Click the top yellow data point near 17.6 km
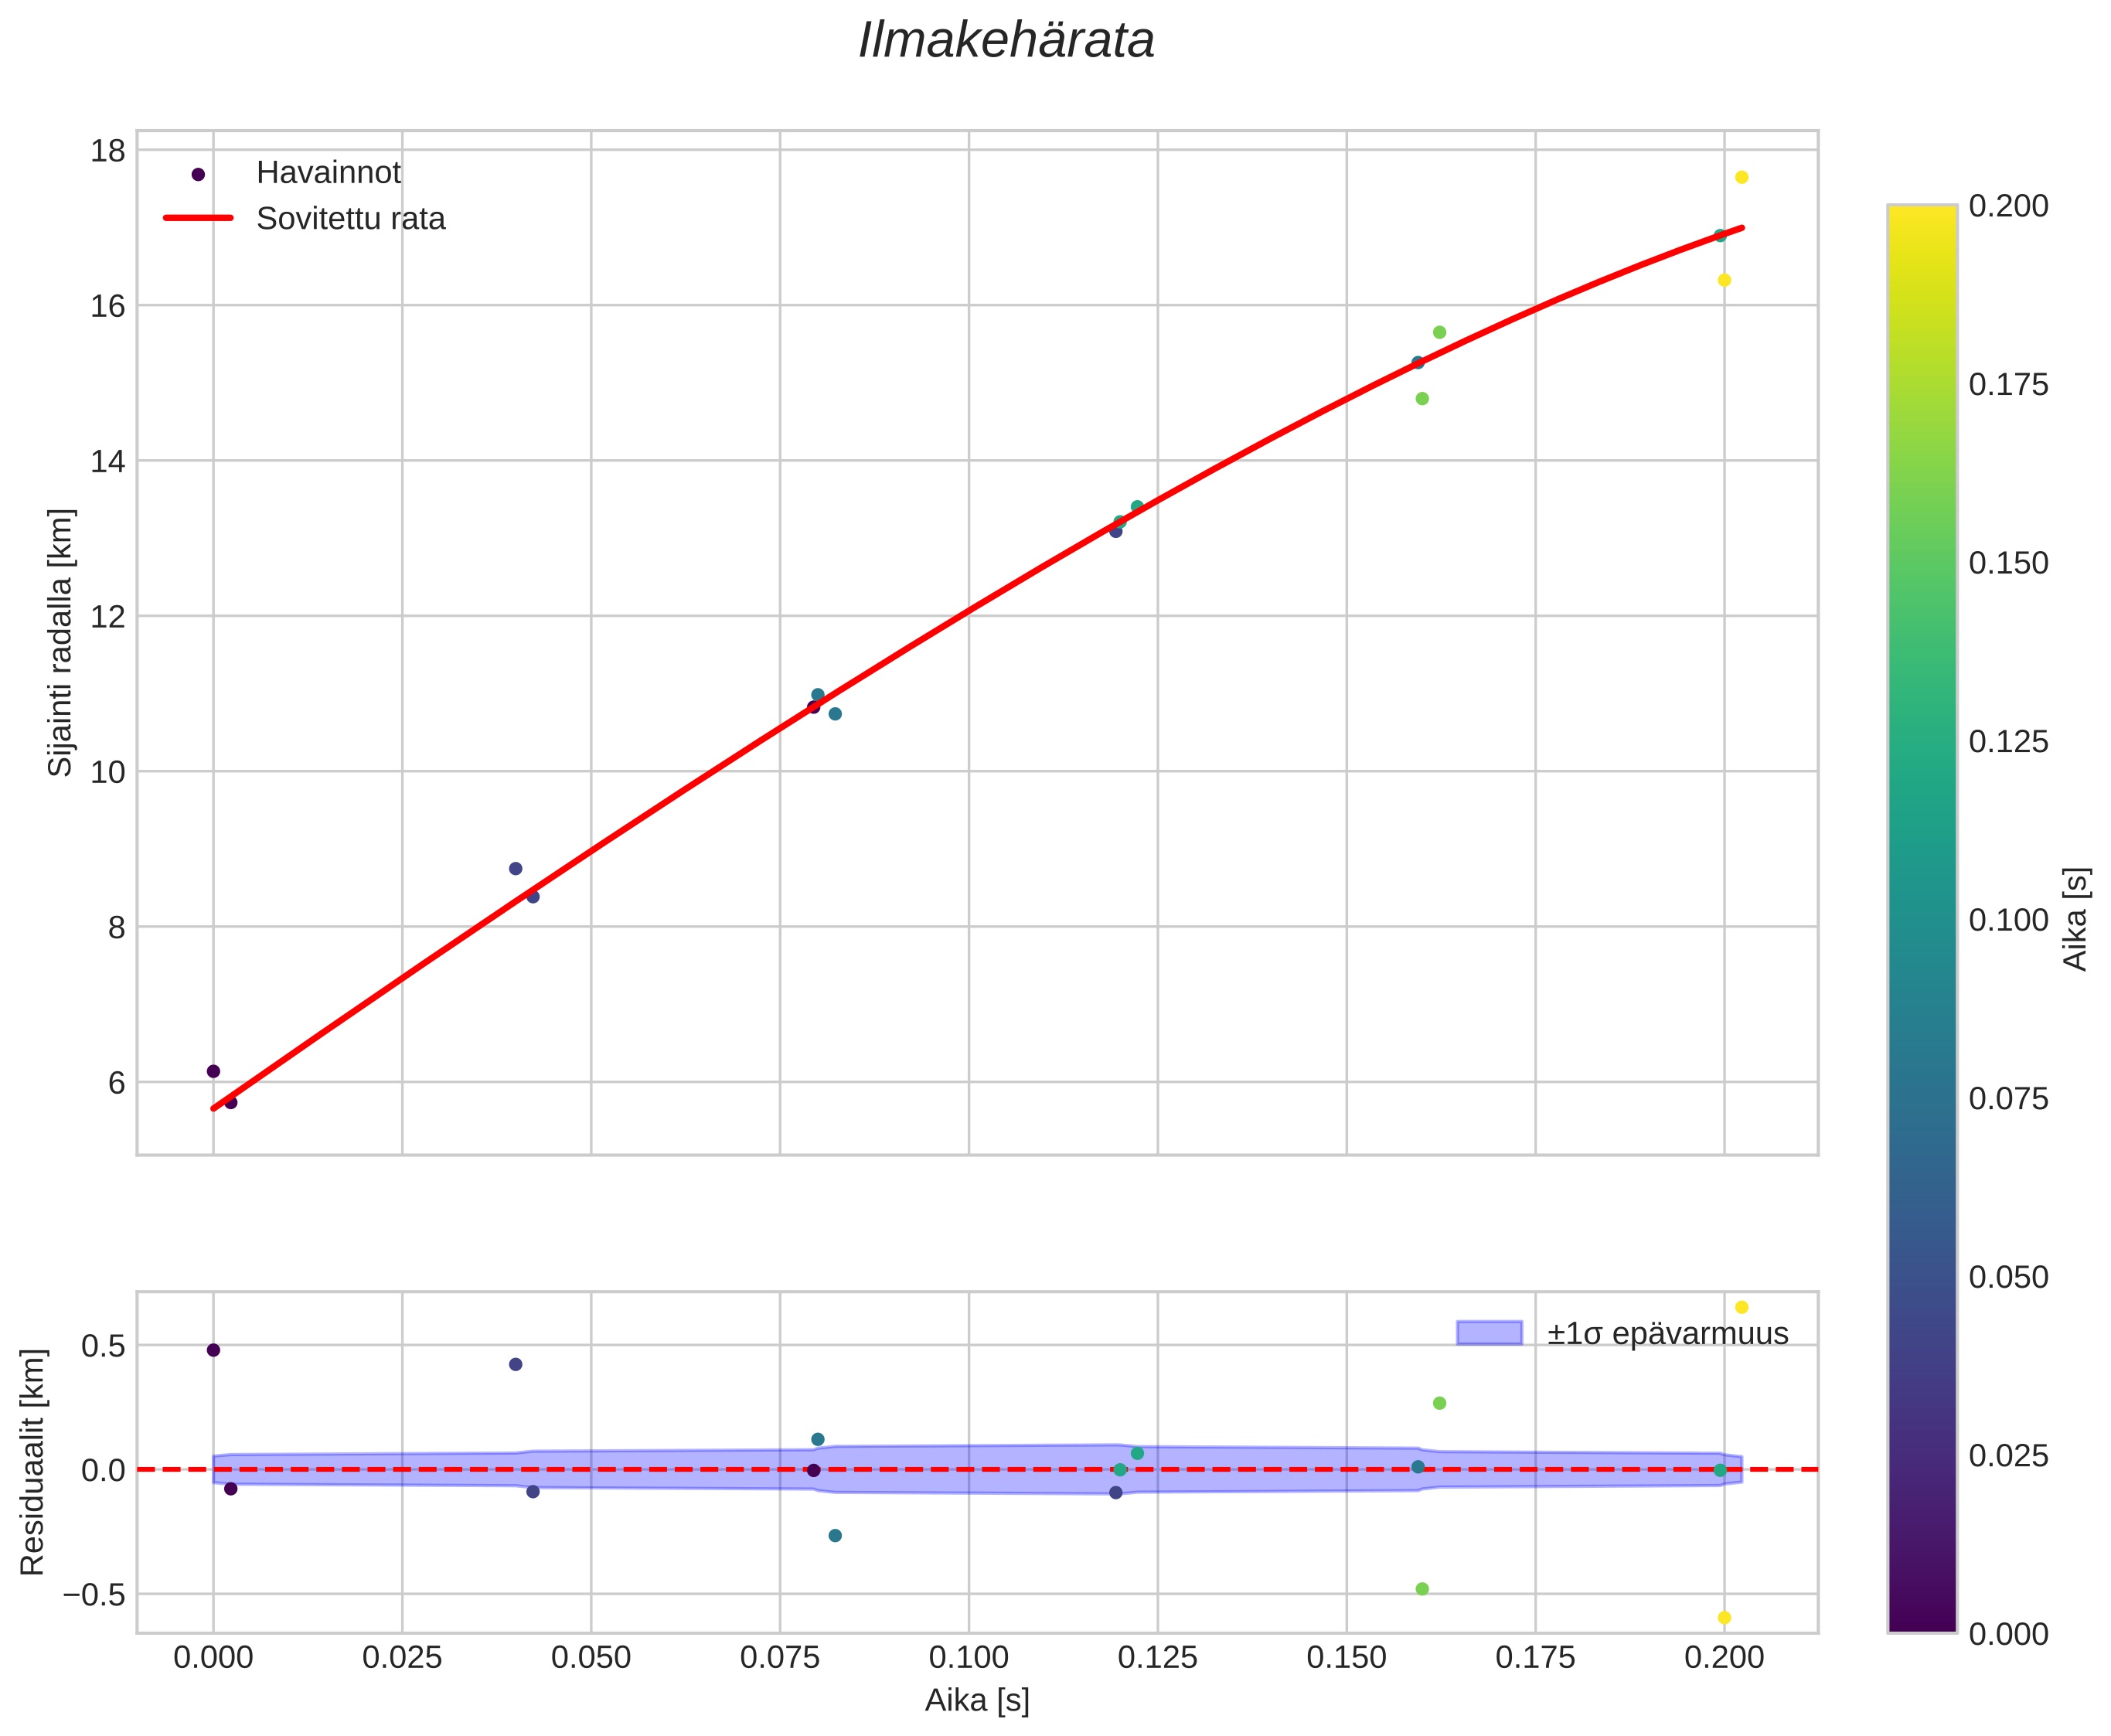2111x1736 pixels. tap(1741, 177)
